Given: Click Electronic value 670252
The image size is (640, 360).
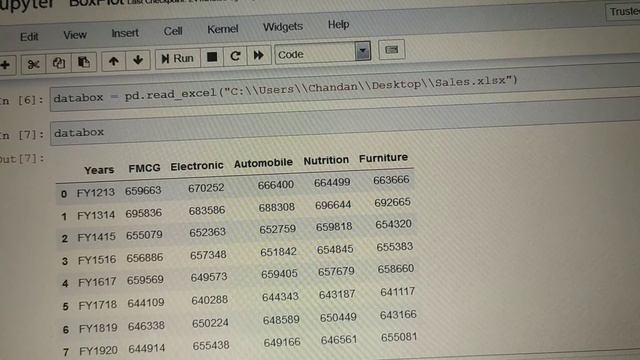Looking at the screenshot, I should pyautogui.click(x=206, y=188).
